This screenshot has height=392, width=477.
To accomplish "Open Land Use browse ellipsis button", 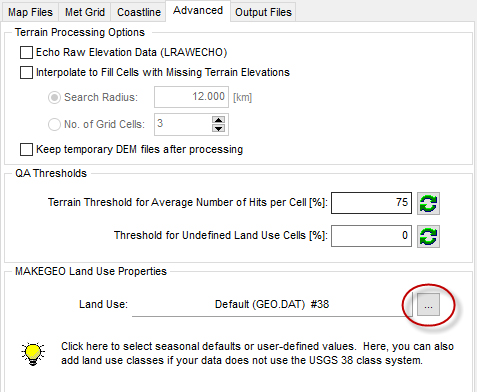I will 428,305.
